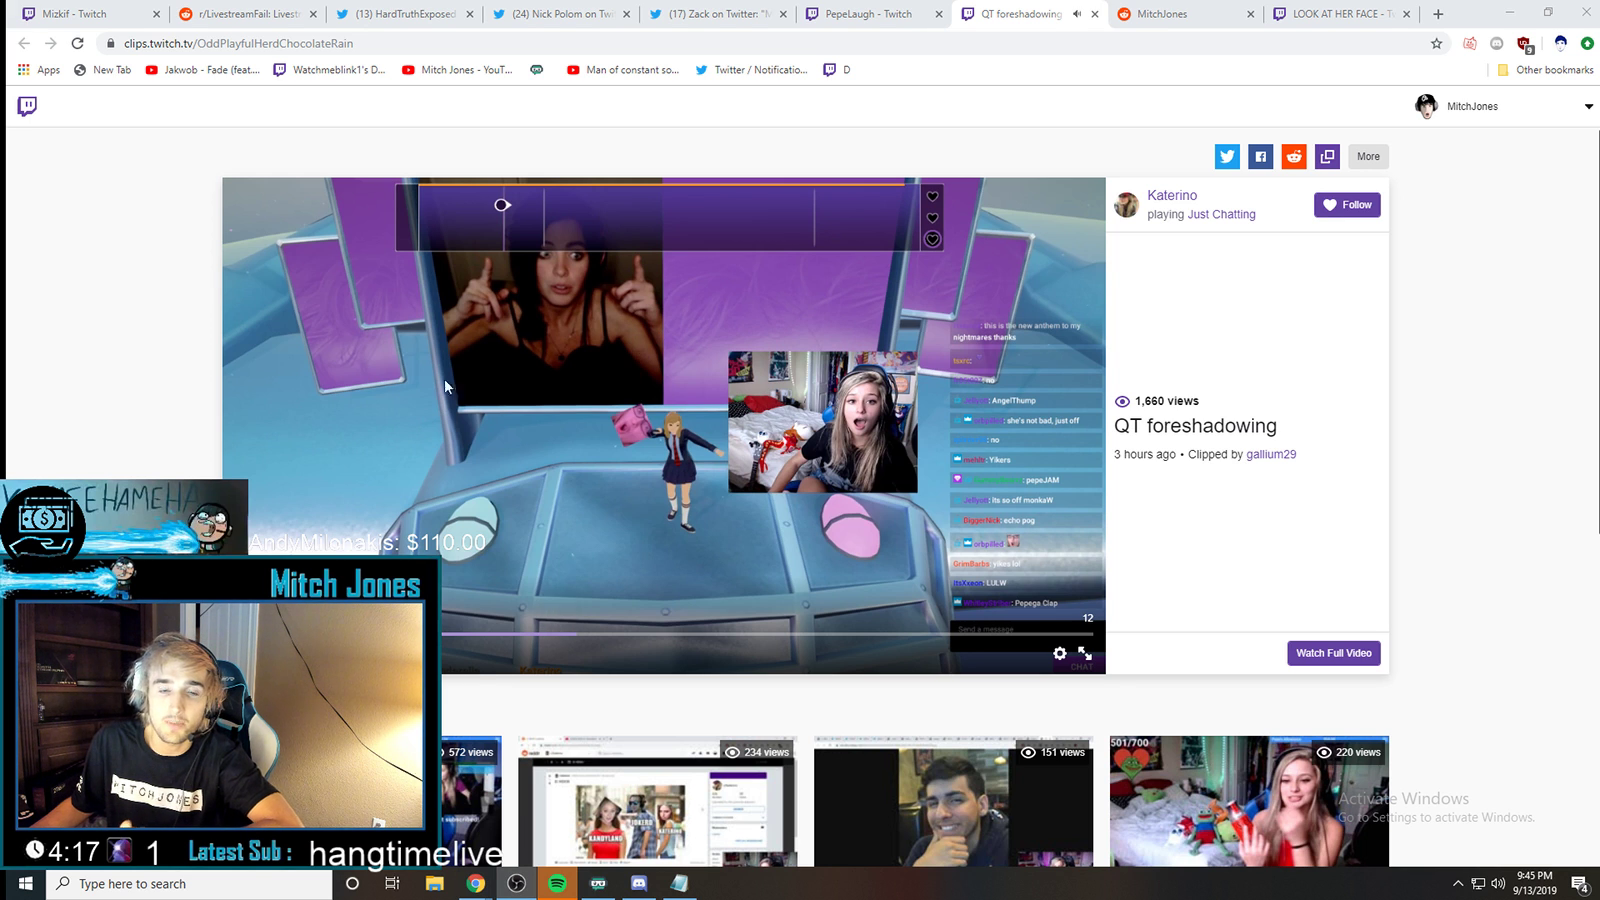Toggle fullscreen on the clip player
Image resolution: width=1600 pixels, height=900 pixels.
click(1085, 653)
